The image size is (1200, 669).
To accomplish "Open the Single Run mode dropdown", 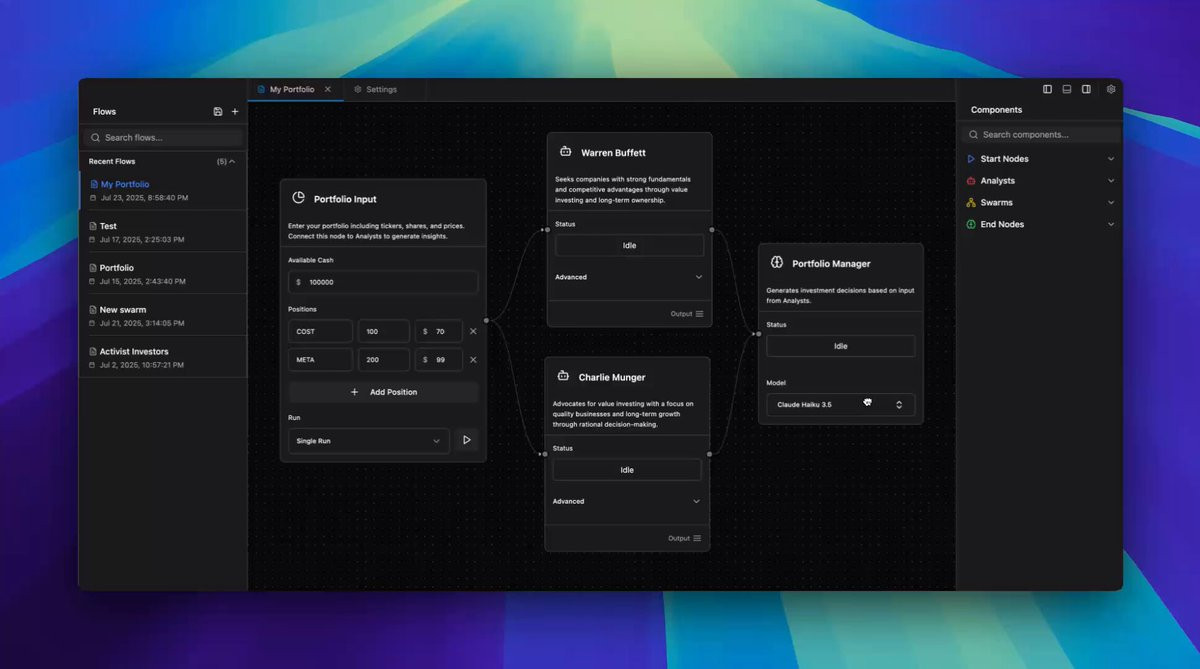I will click(369, 441).
